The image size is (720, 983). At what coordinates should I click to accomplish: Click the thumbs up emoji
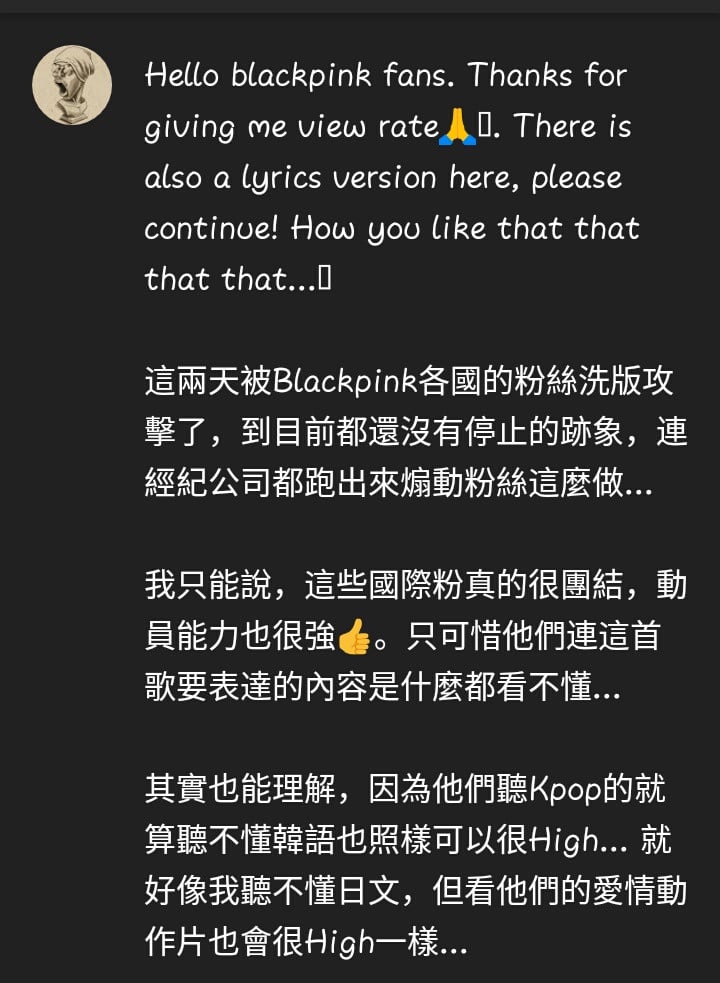pos(354,636)
